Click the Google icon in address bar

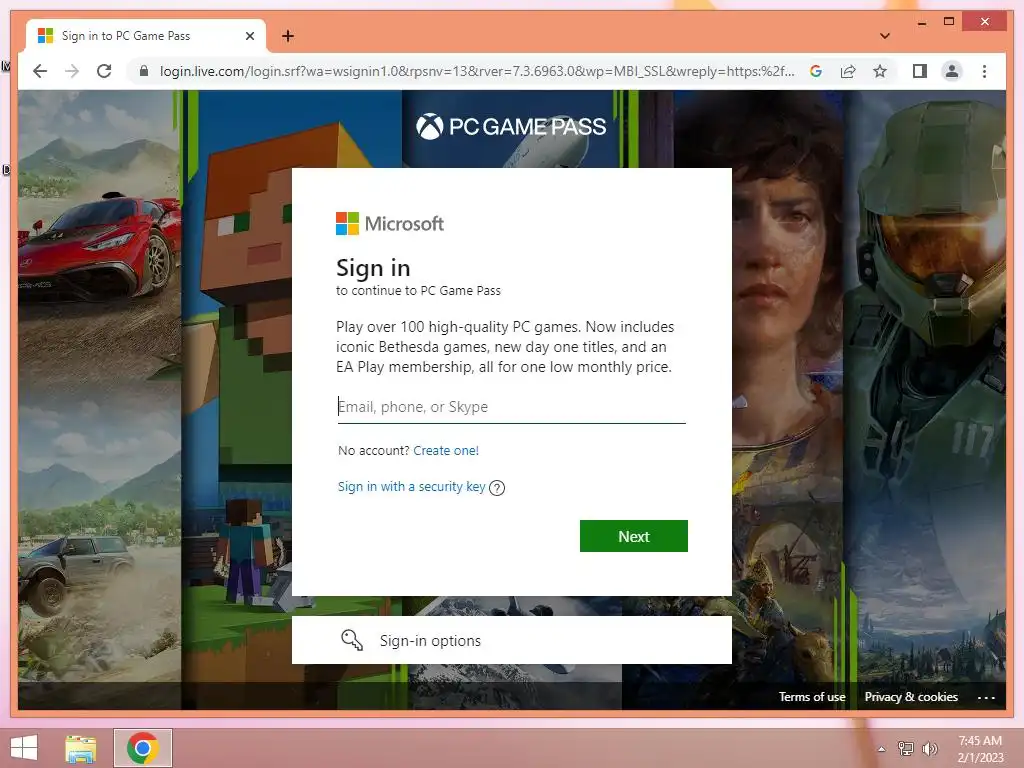tap(816, 71)
